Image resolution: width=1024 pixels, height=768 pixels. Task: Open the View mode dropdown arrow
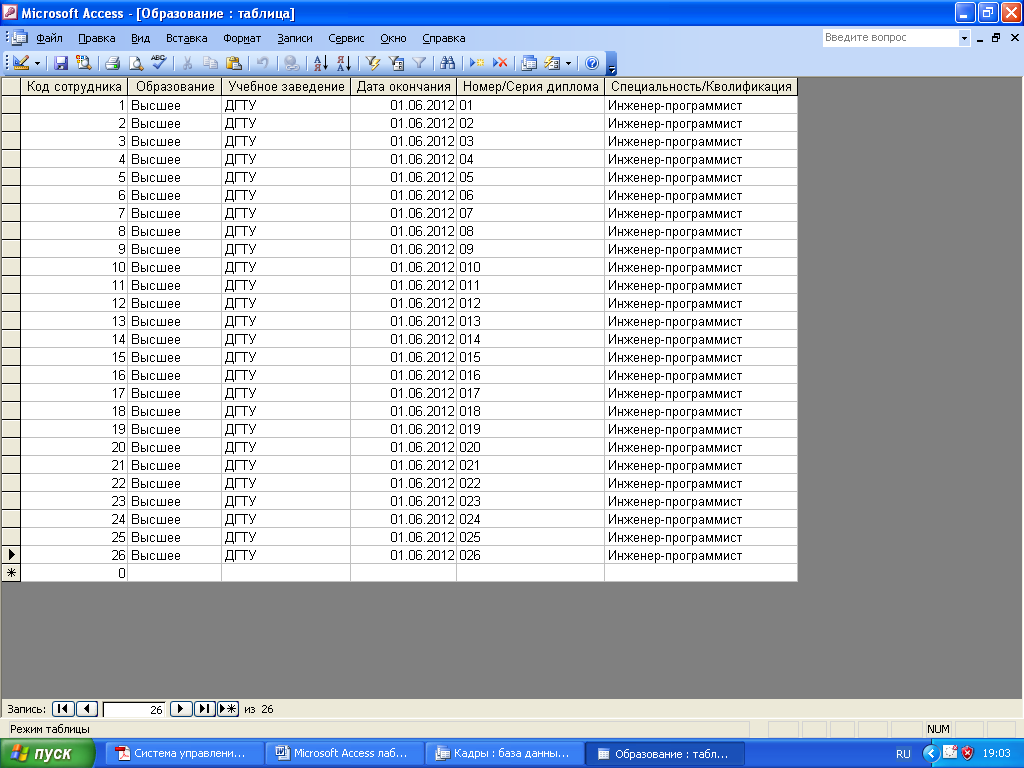point(37,63)
